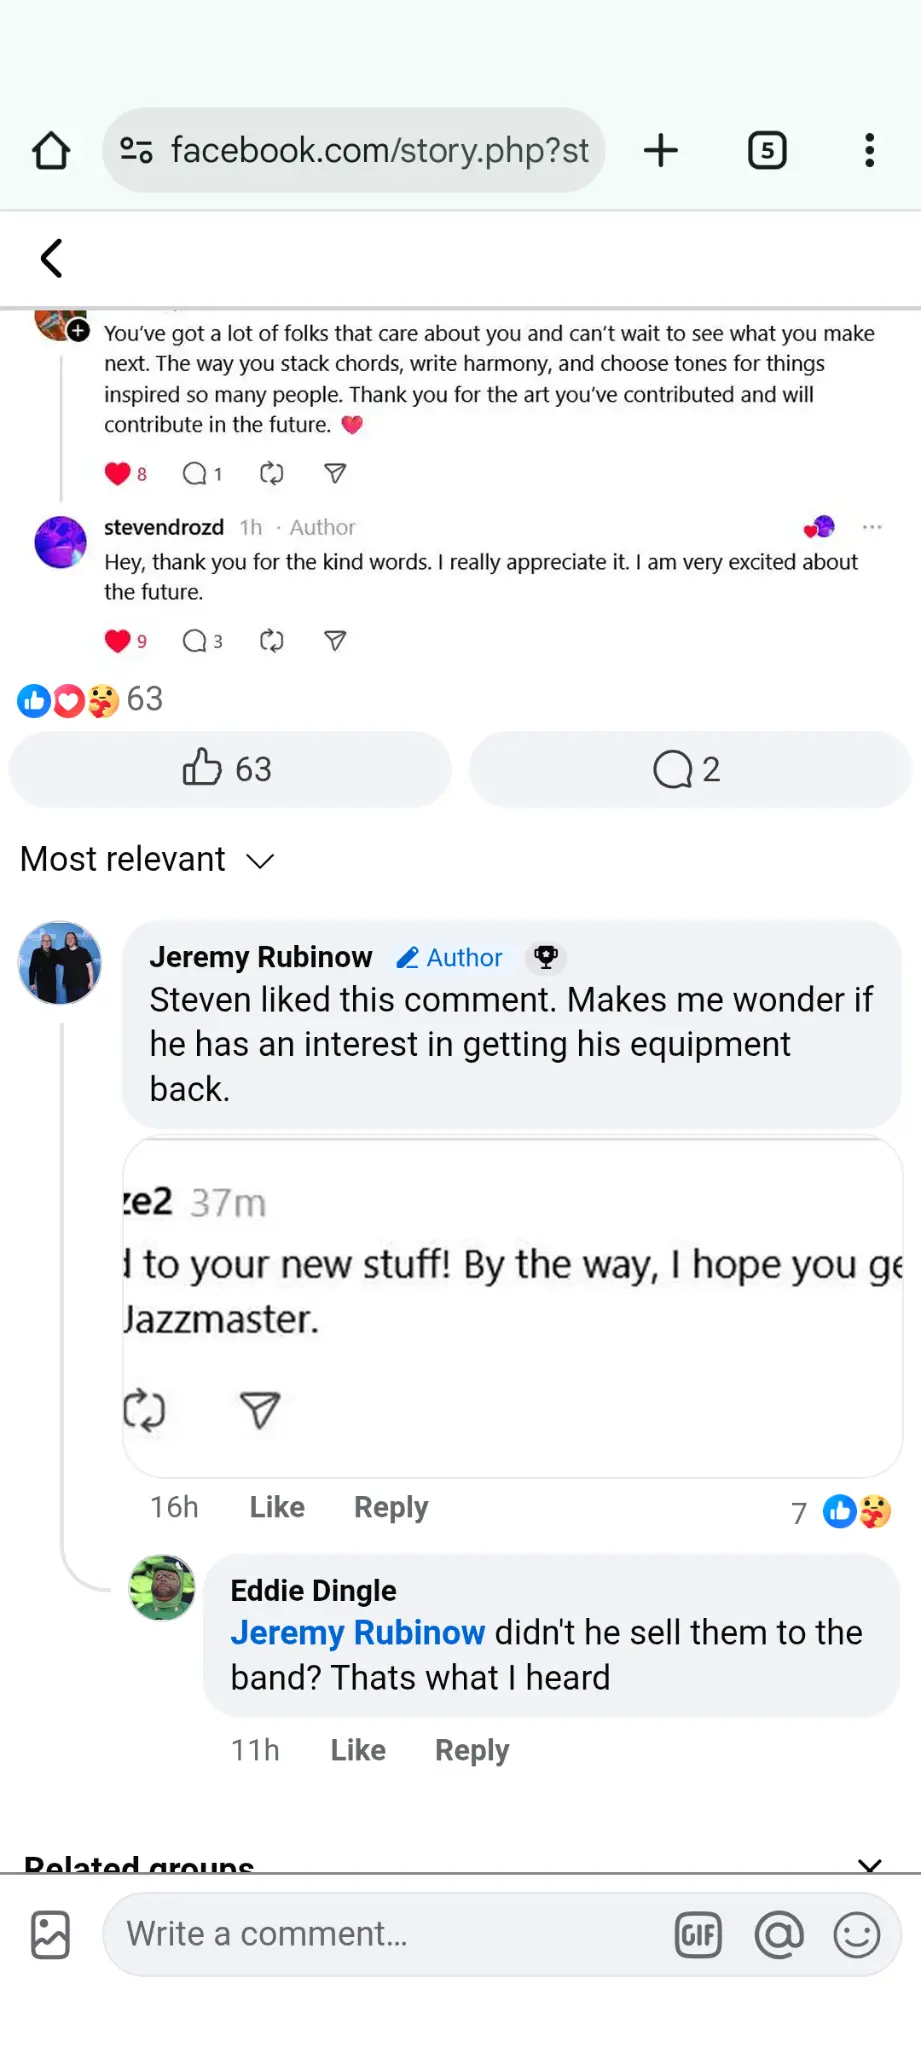
Task: Open the browser's three-dot menu
Action: 868,150
